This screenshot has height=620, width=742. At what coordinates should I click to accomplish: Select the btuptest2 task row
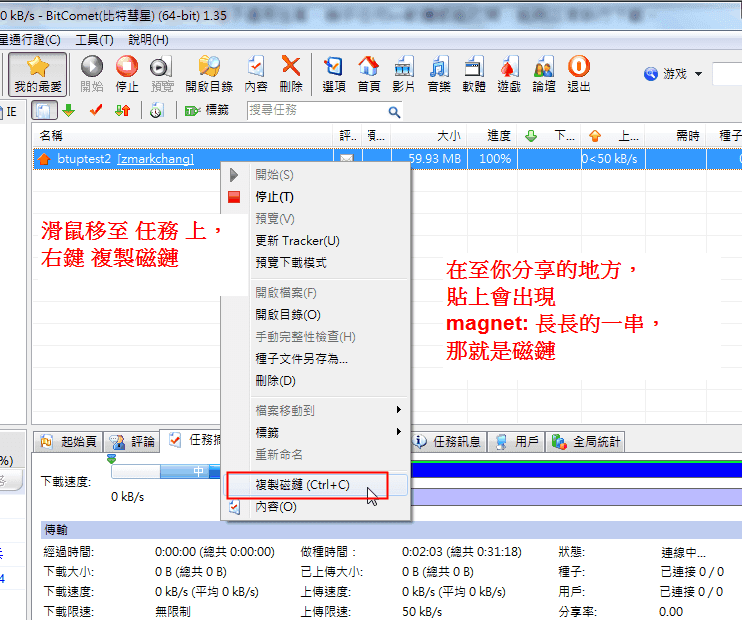coord(387,159)
